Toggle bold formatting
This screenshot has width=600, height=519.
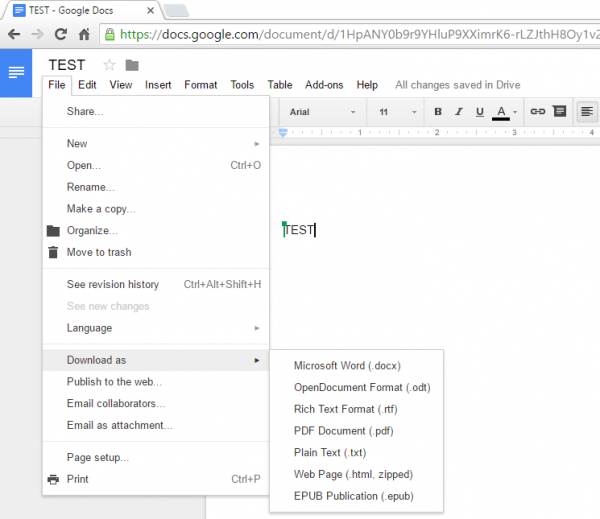(438, 112)
